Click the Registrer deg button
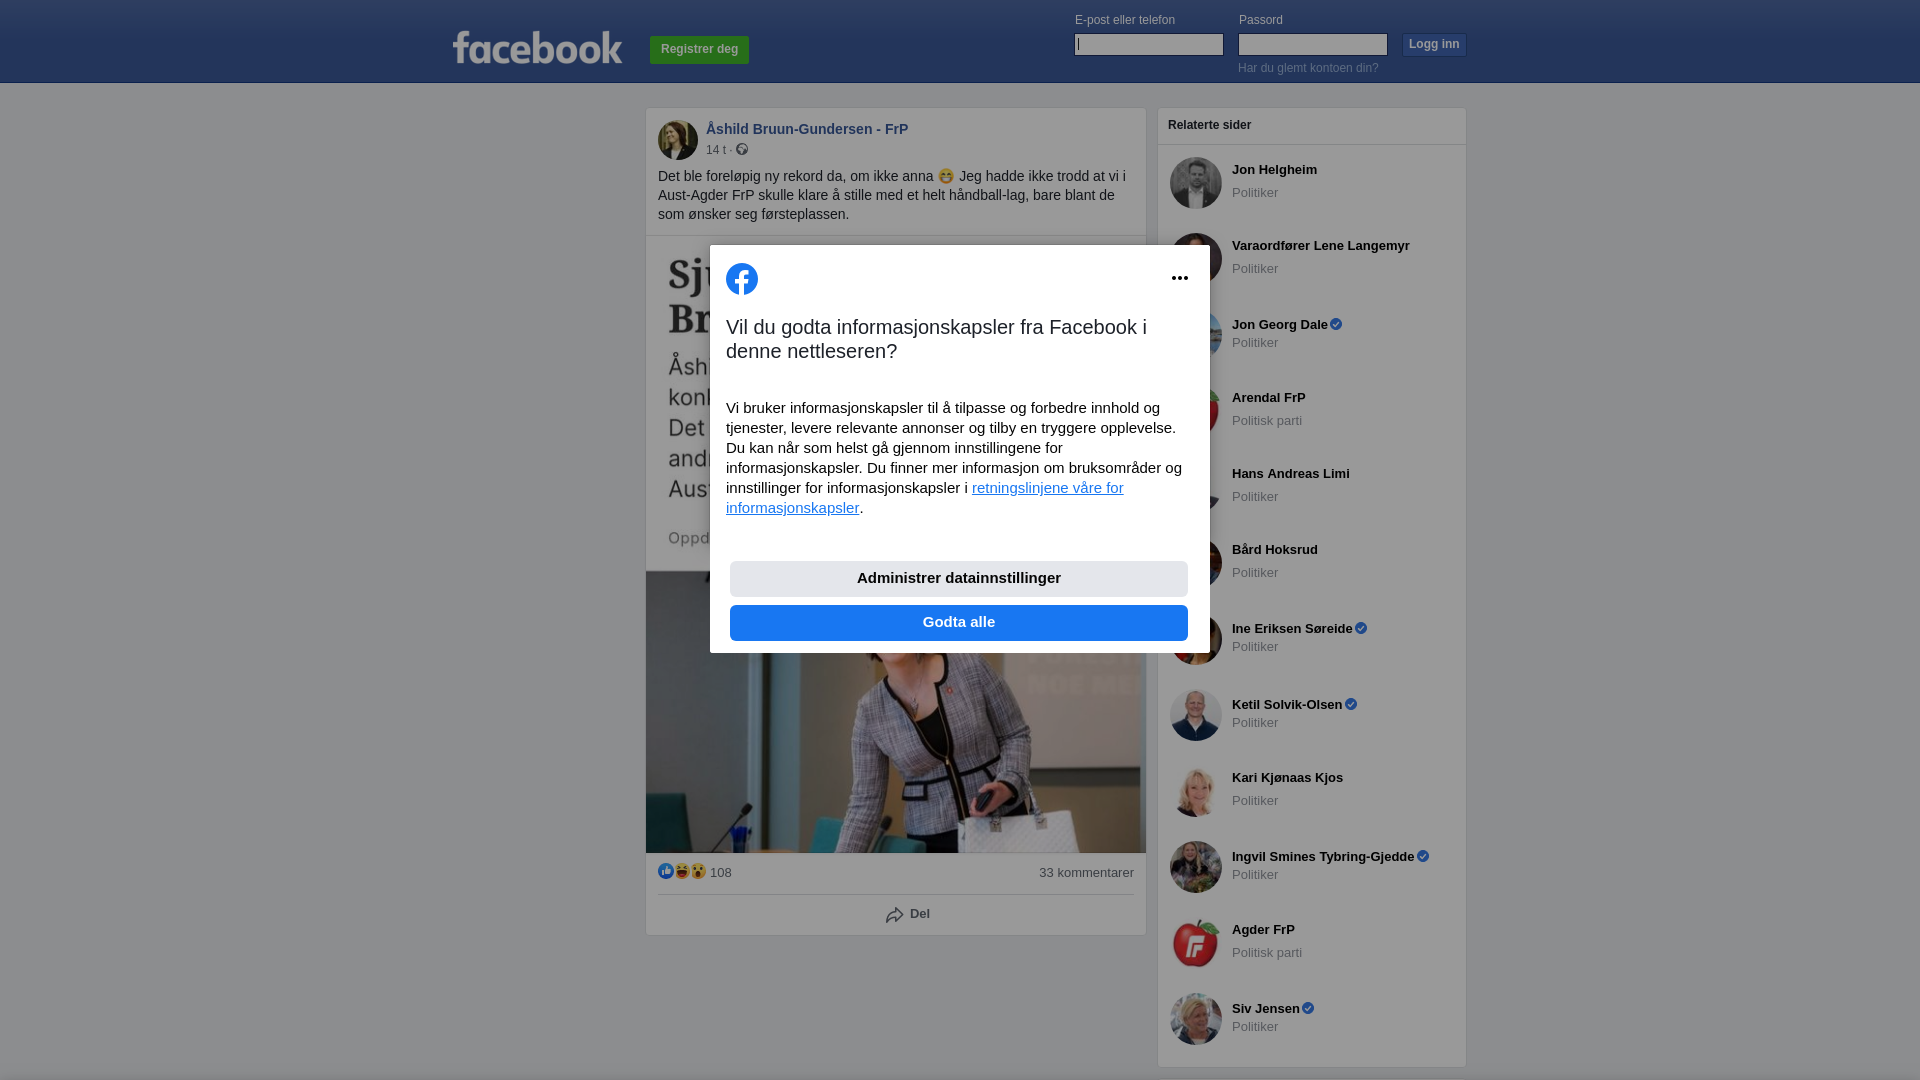This screenshot has width=1920, height=1080. pos(699,50)
